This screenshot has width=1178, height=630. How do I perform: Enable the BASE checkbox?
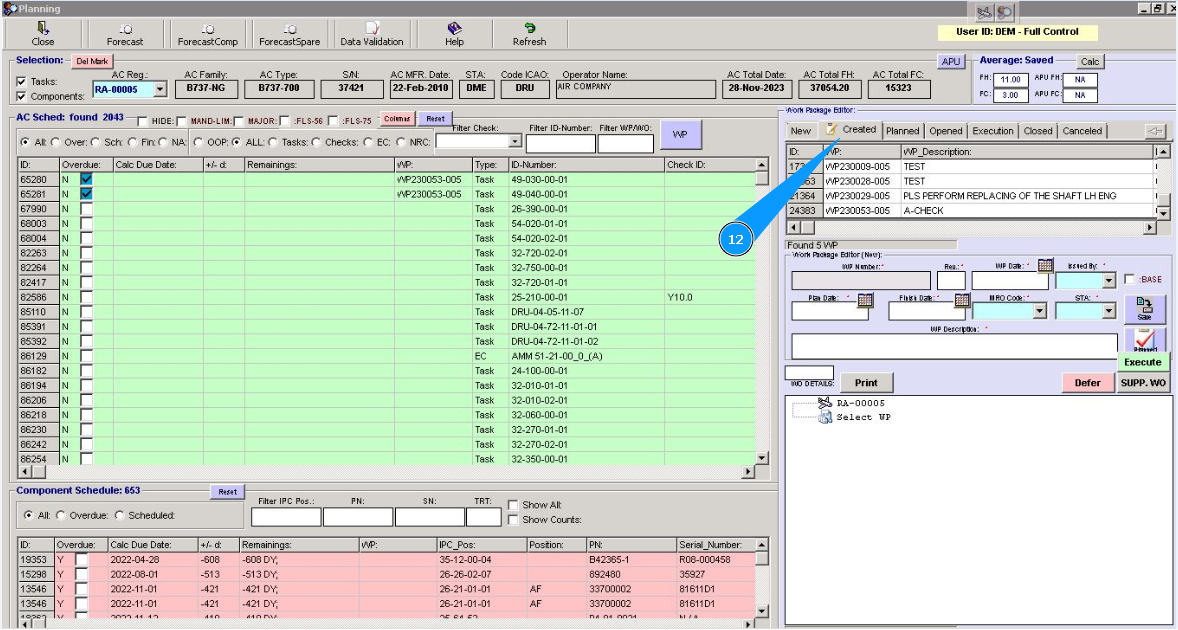(1130, 279)
